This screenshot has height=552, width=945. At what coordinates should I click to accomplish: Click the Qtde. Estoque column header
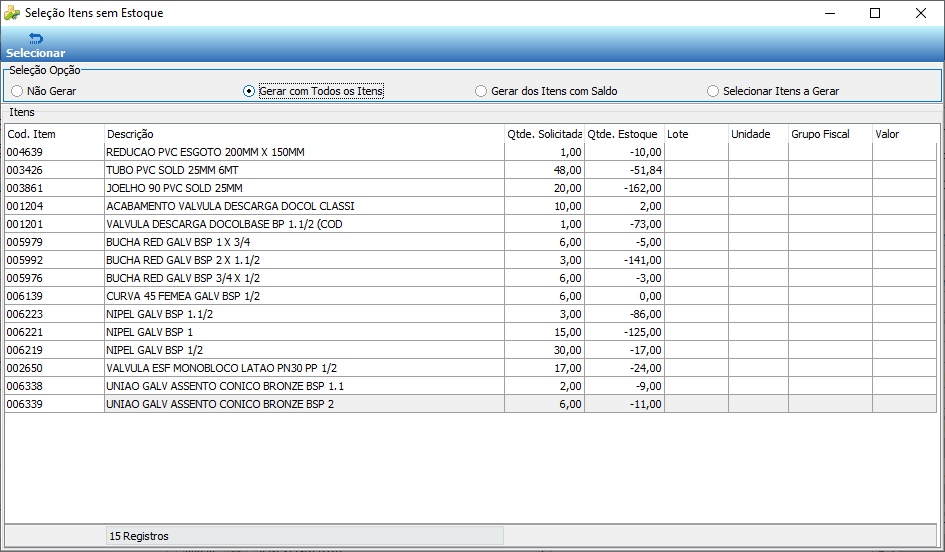coord(624,134)
